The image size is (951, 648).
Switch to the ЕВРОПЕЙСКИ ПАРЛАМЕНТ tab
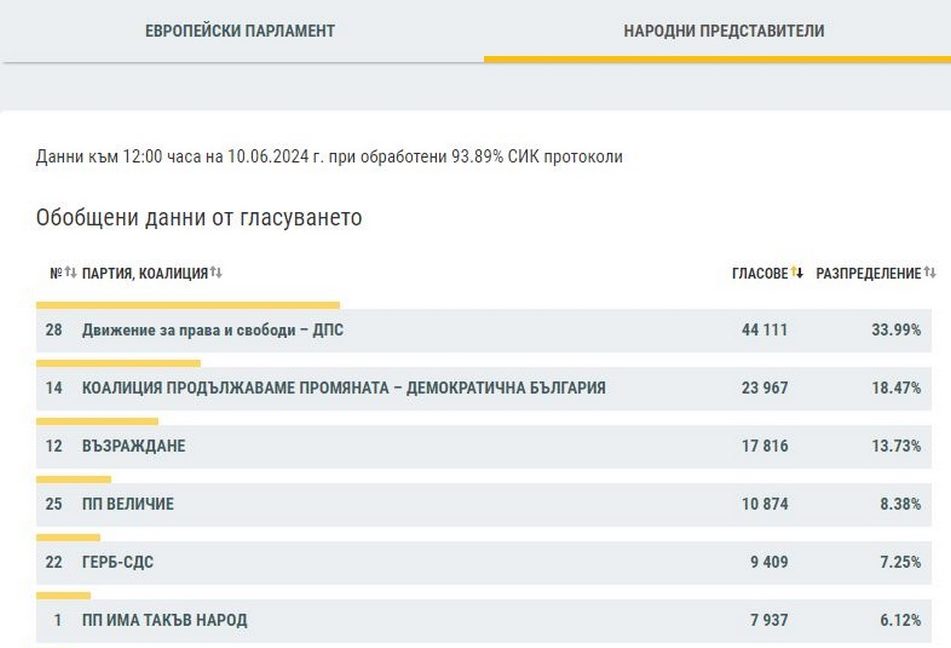(240, 31)
